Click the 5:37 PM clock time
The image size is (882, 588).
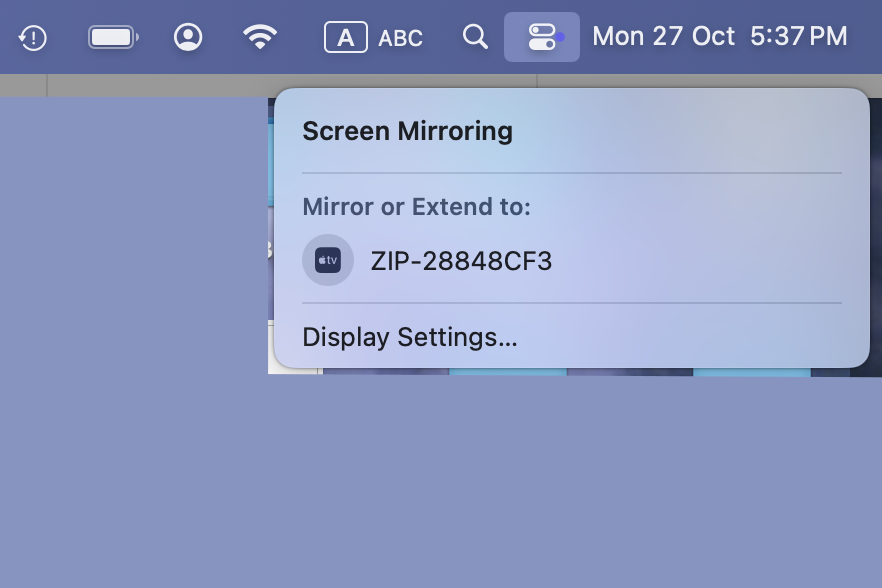(x=798, y=37)
